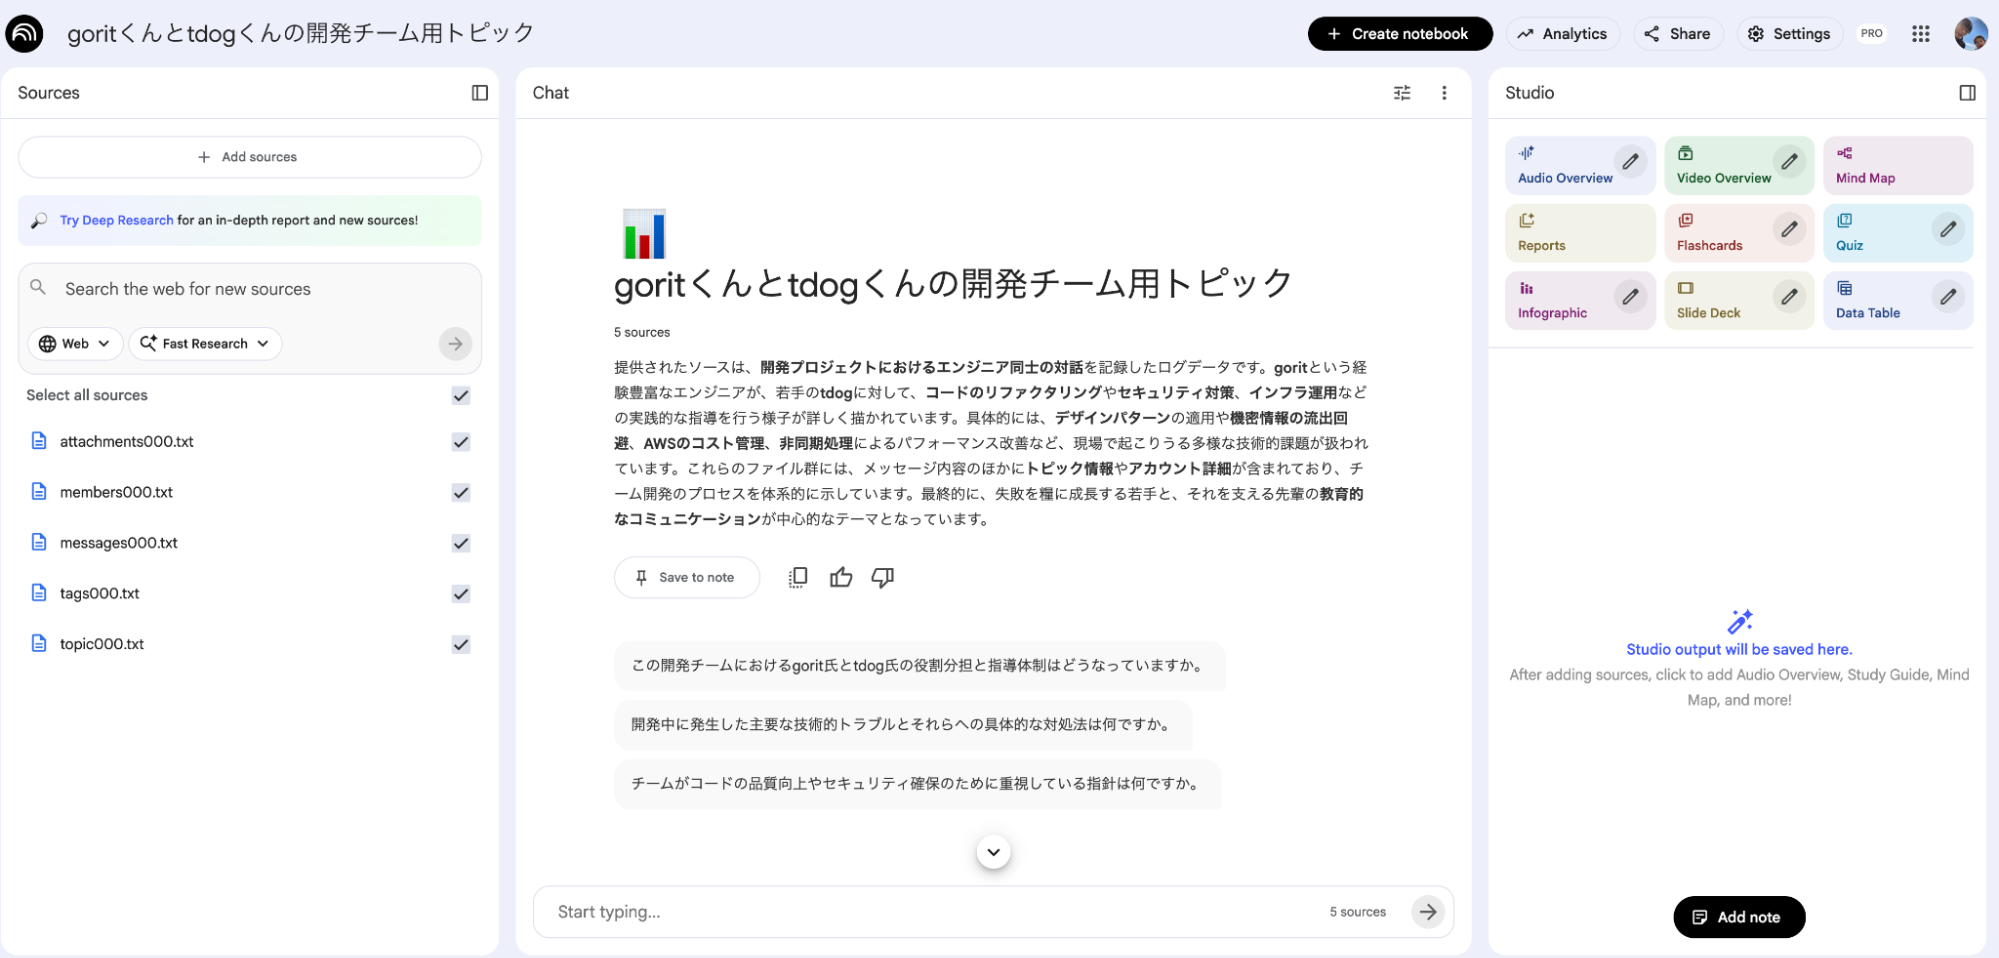The height and width of the screenshot is (958, 1999).
Task: Give thumbs up to summary
Action: [841, 577]
